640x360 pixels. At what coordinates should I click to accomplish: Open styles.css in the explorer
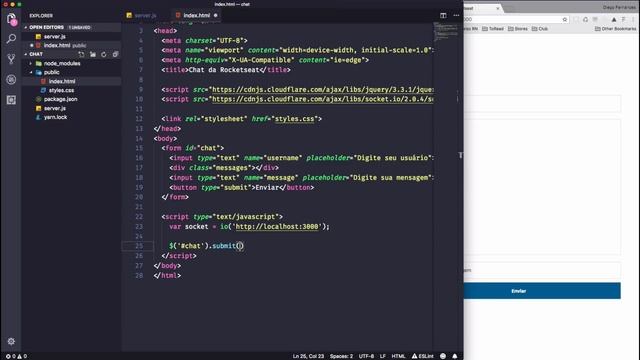(61, 90)
